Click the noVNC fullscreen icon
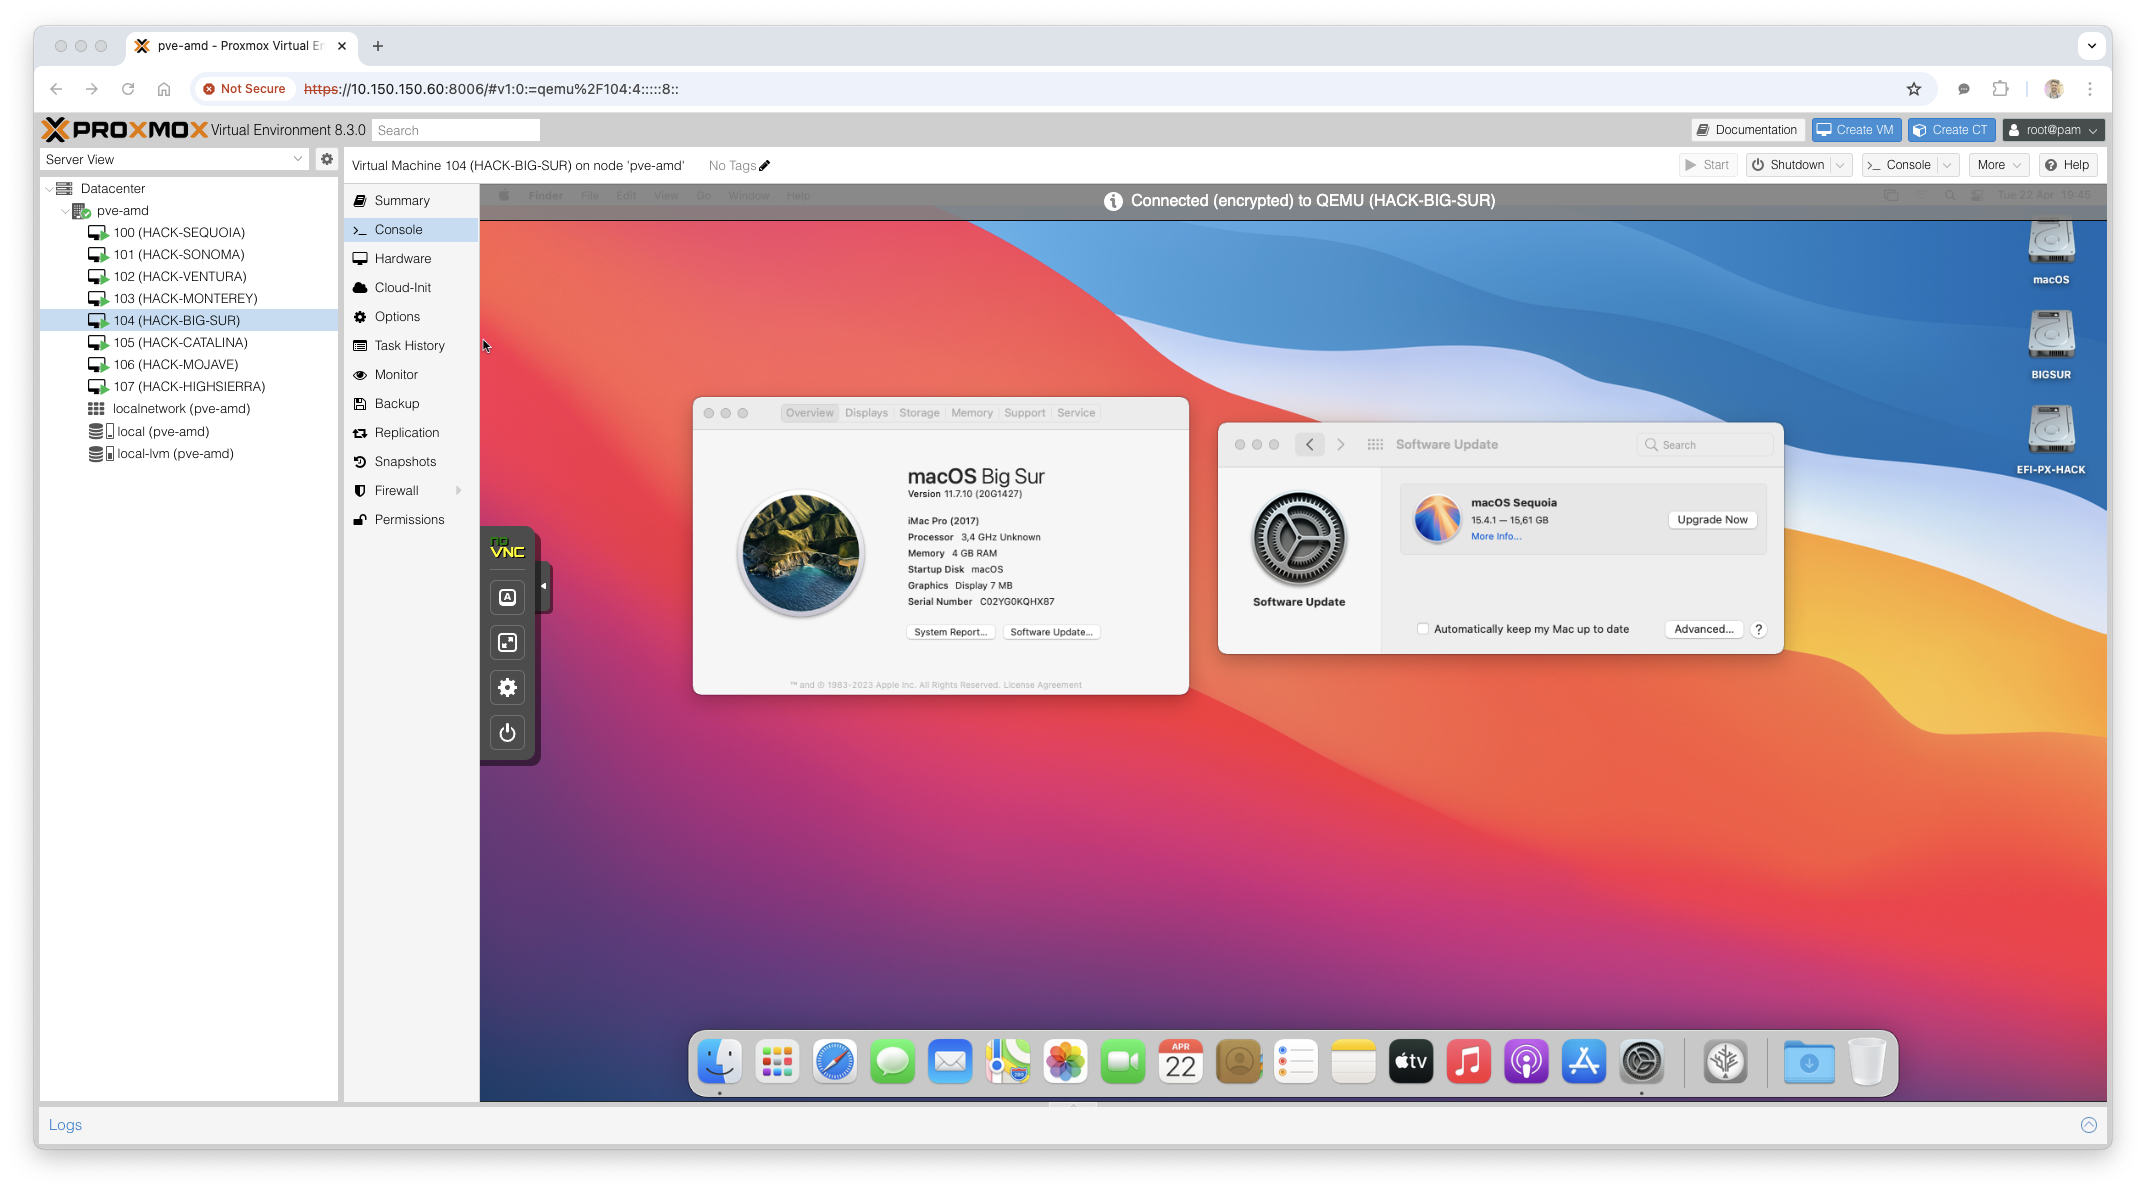Viewport: 2146px width, 1191px height. (507, 642)
